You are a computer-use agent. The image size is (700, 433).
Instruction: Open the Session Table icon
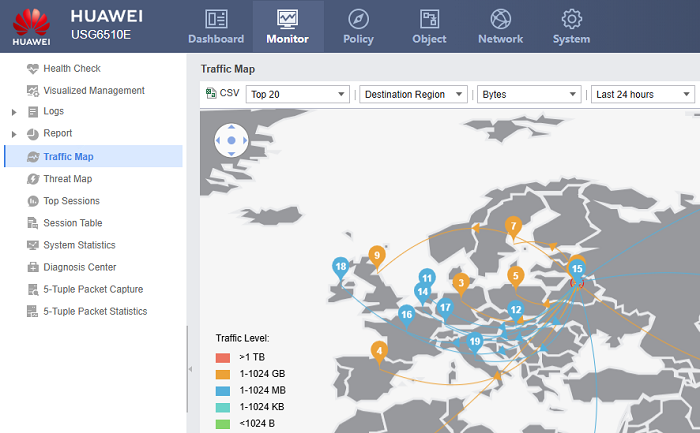point(33,223)
